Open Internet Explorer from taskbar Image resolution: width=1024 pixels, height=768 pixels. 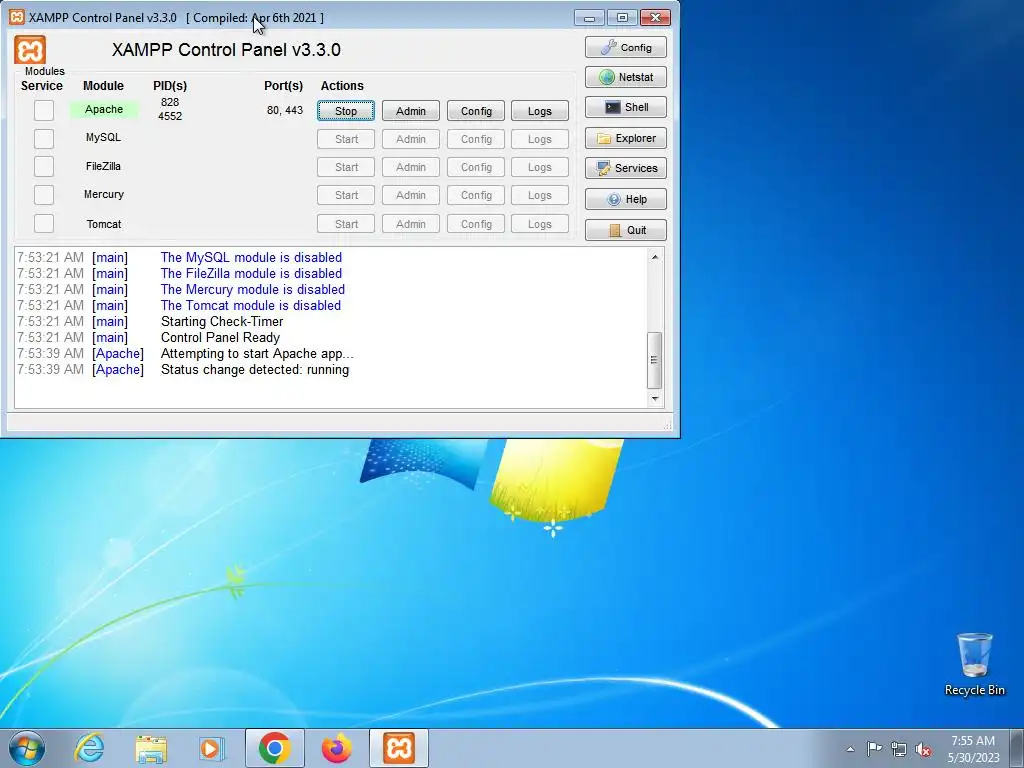coord(89,748)
